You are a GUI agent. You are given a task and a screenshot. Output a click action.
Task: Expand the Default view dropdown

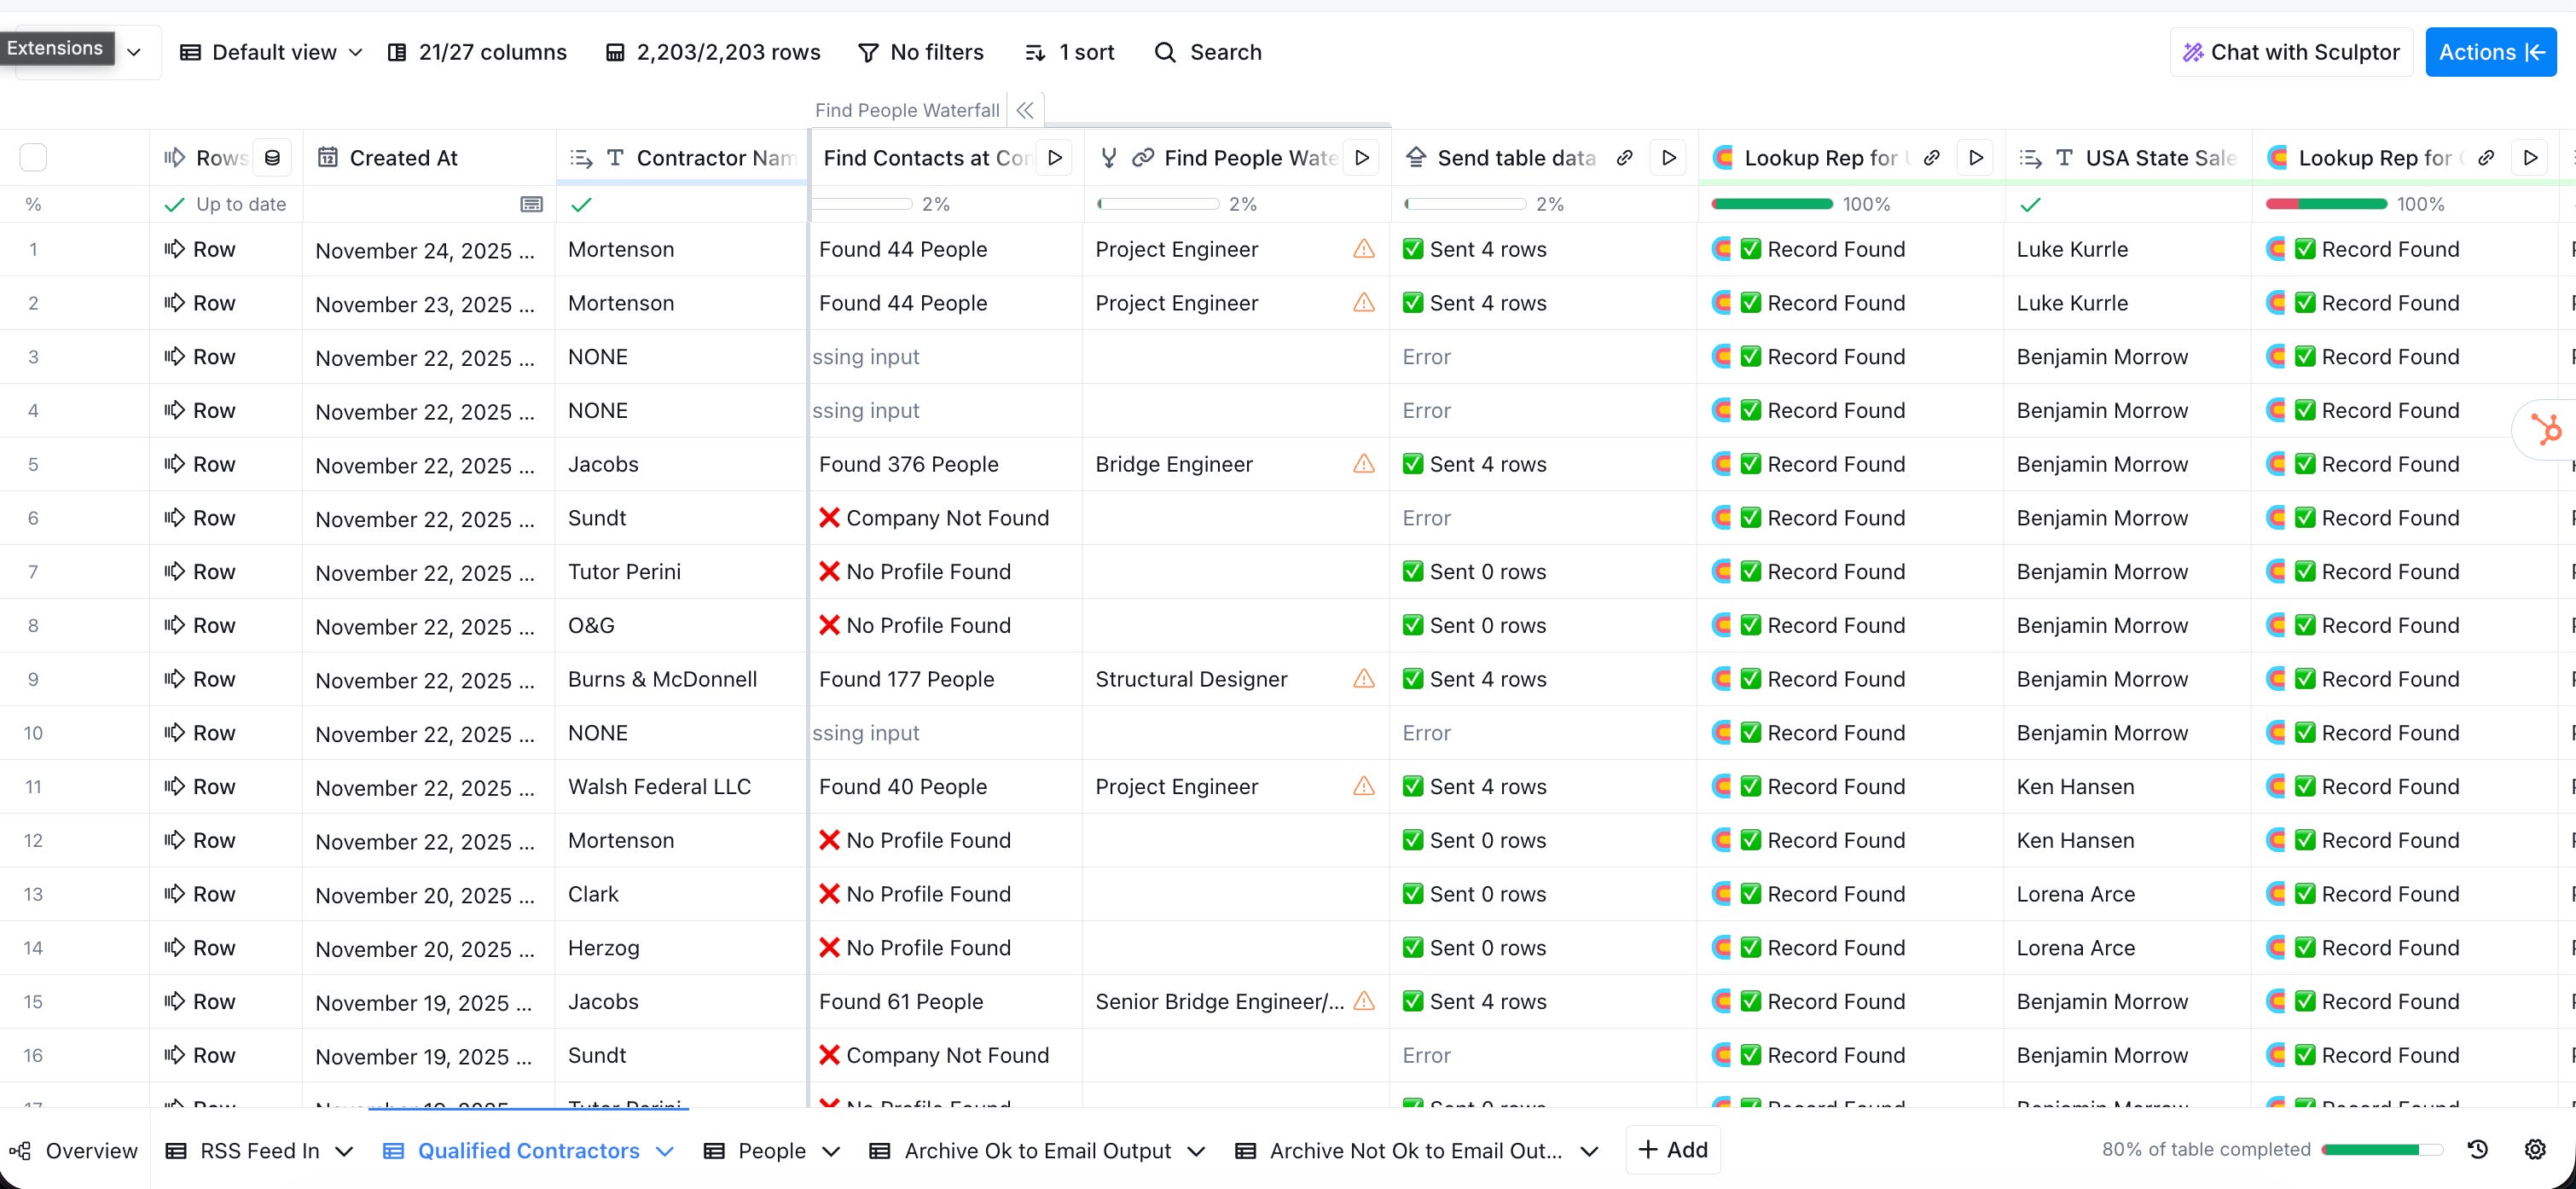pos(271,52)
